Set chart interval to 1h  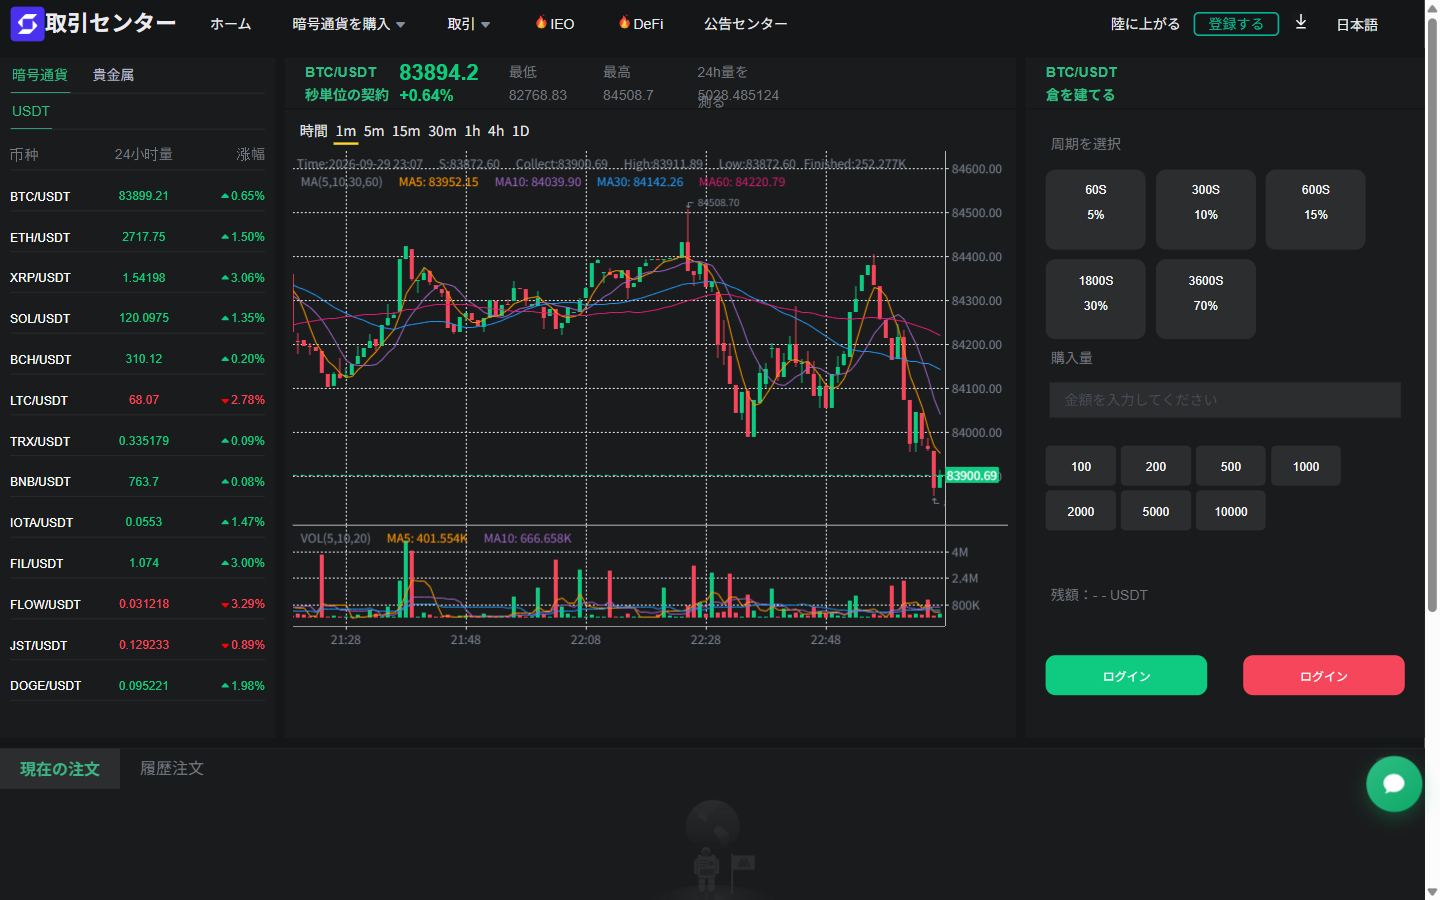(472, 131)
